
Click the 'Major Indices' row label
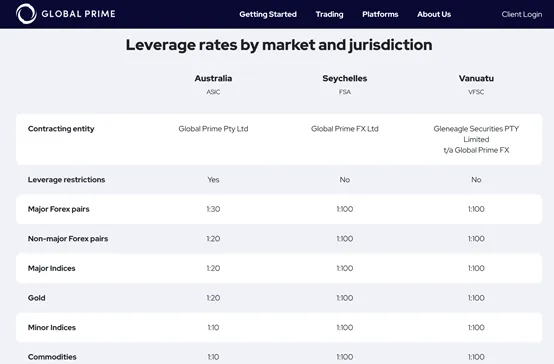52,269
